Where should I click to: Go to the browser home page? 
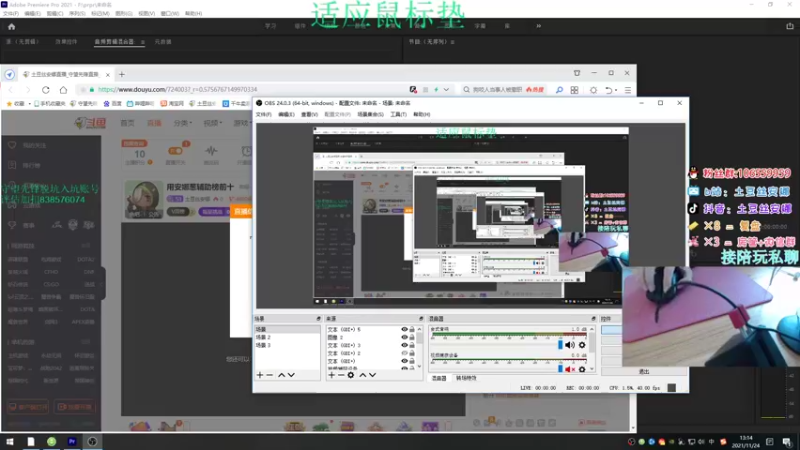coord(63,90)
